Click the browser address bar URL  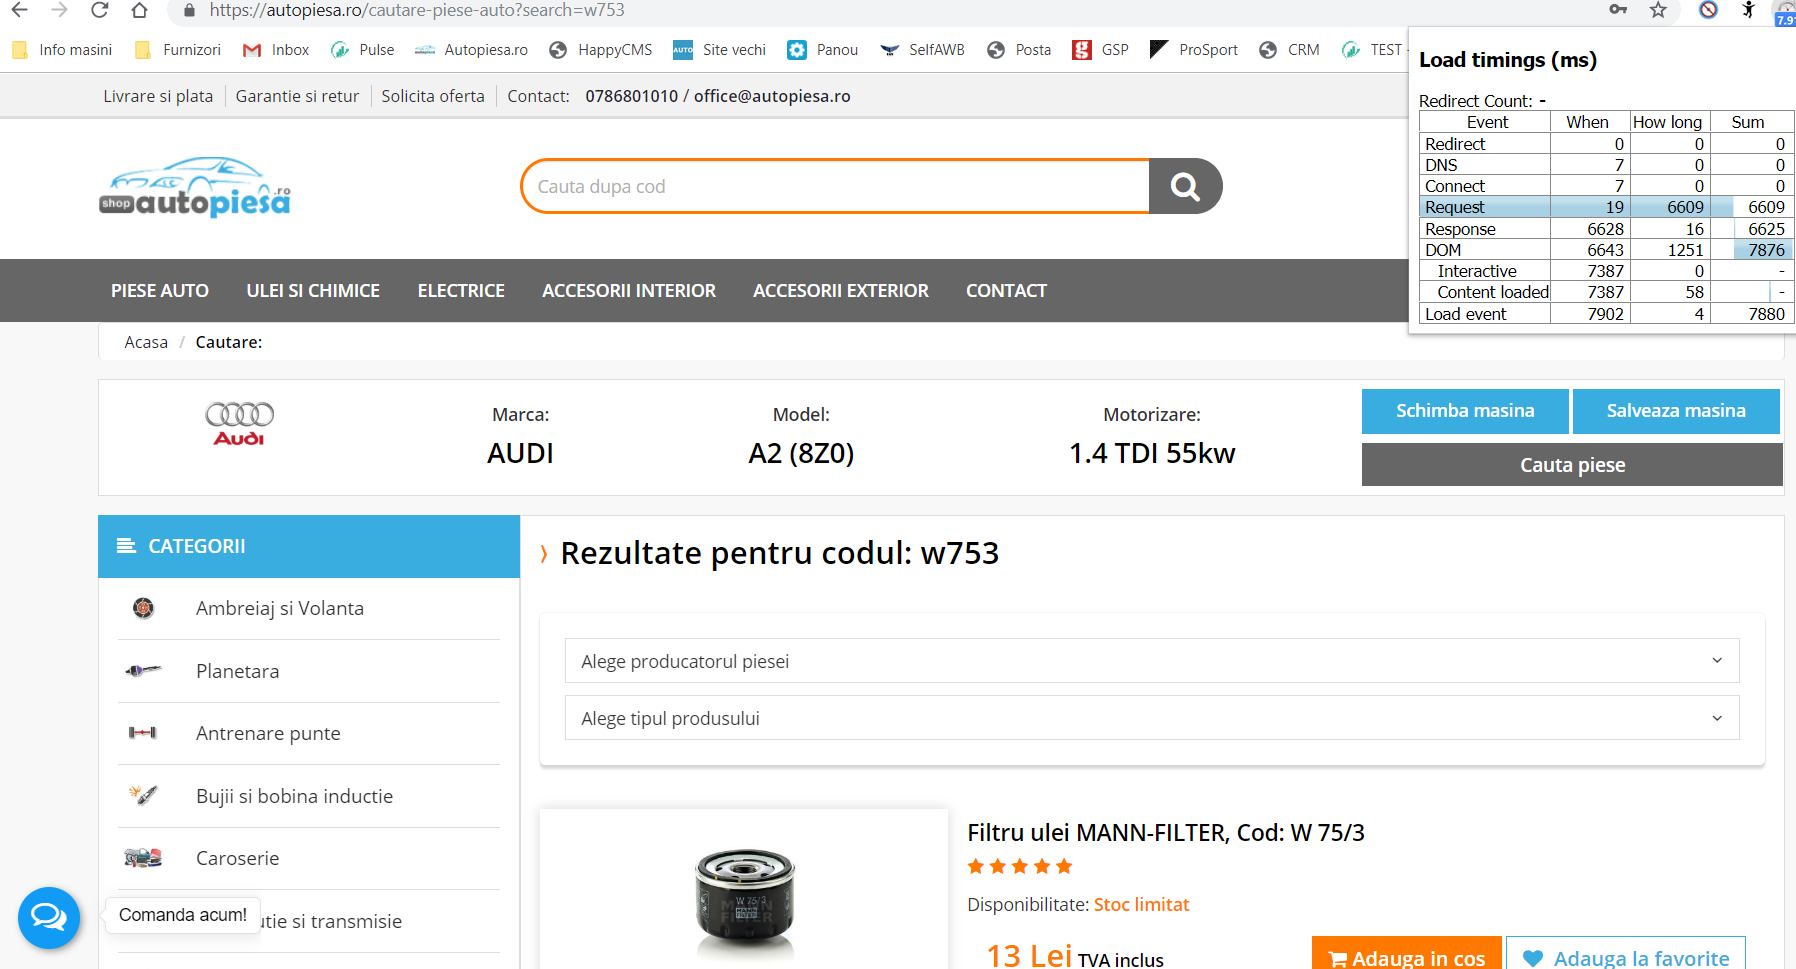coord(417,10)
